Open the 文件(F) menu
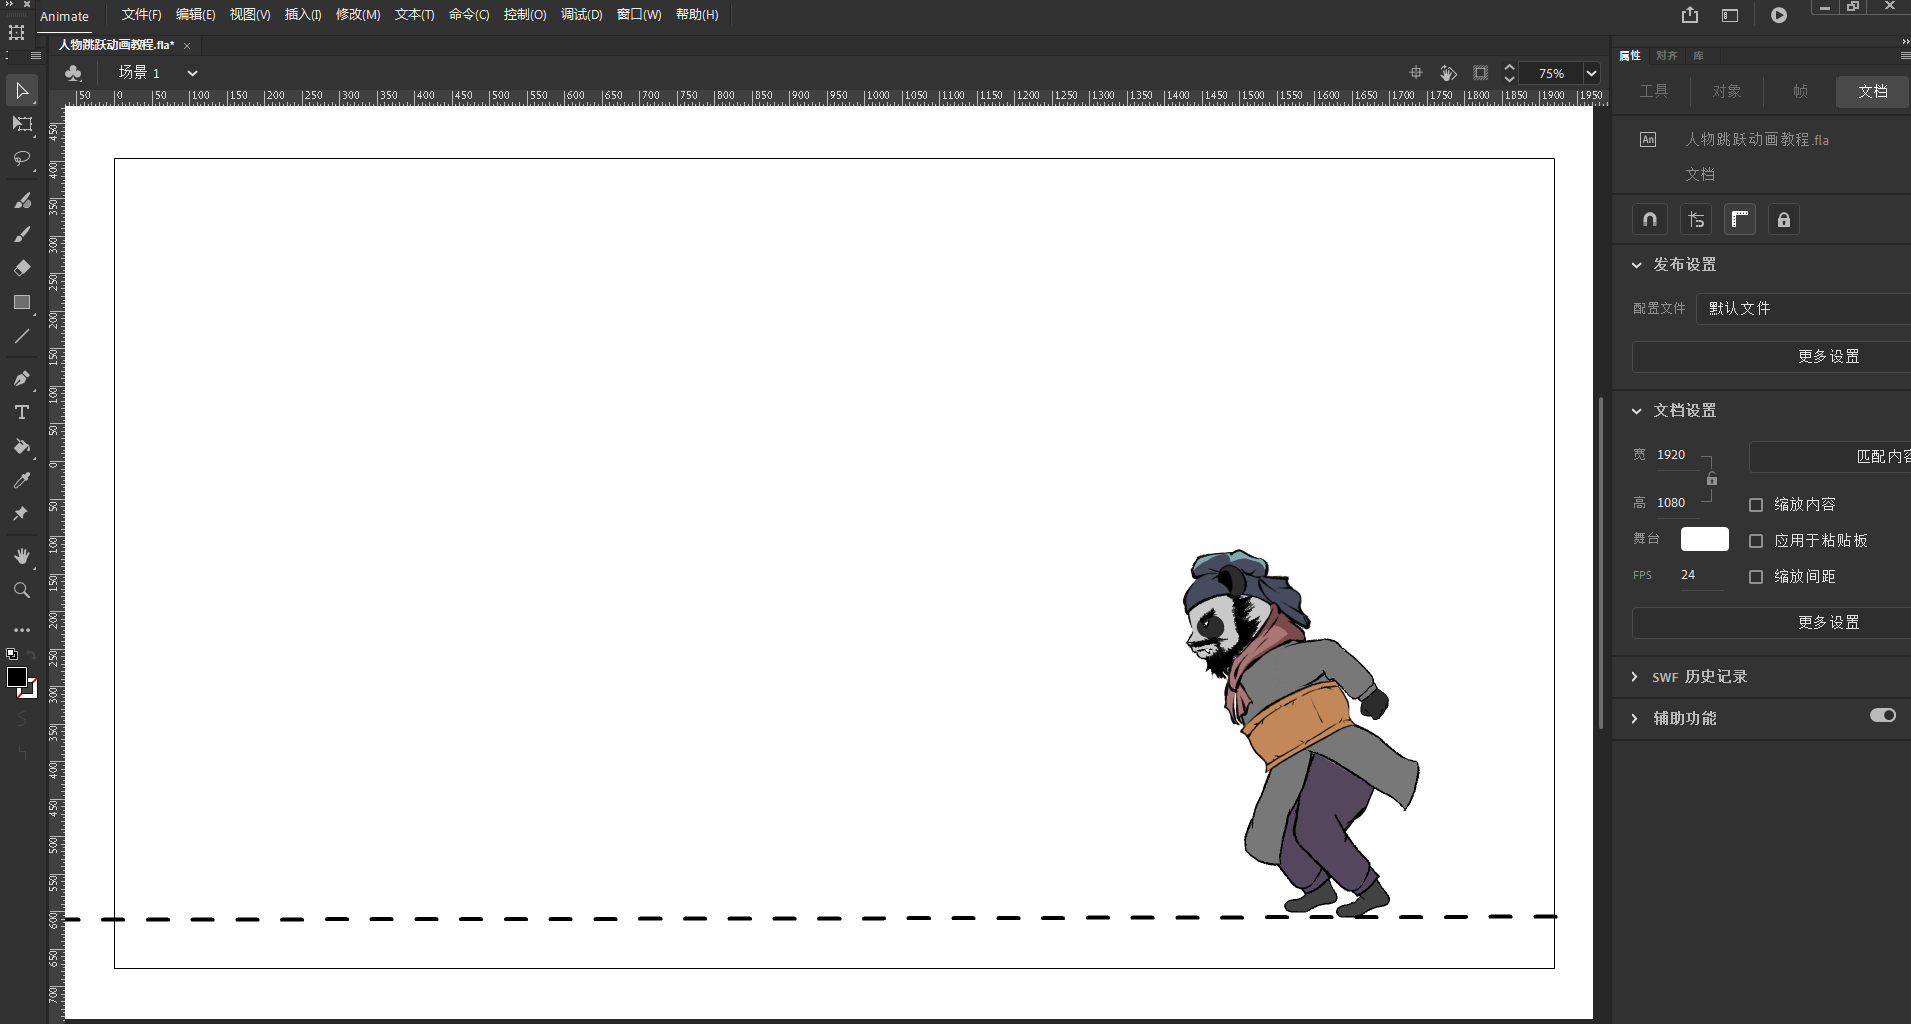The height and width of the screenshot is (1024, 1911). [141, 15]
